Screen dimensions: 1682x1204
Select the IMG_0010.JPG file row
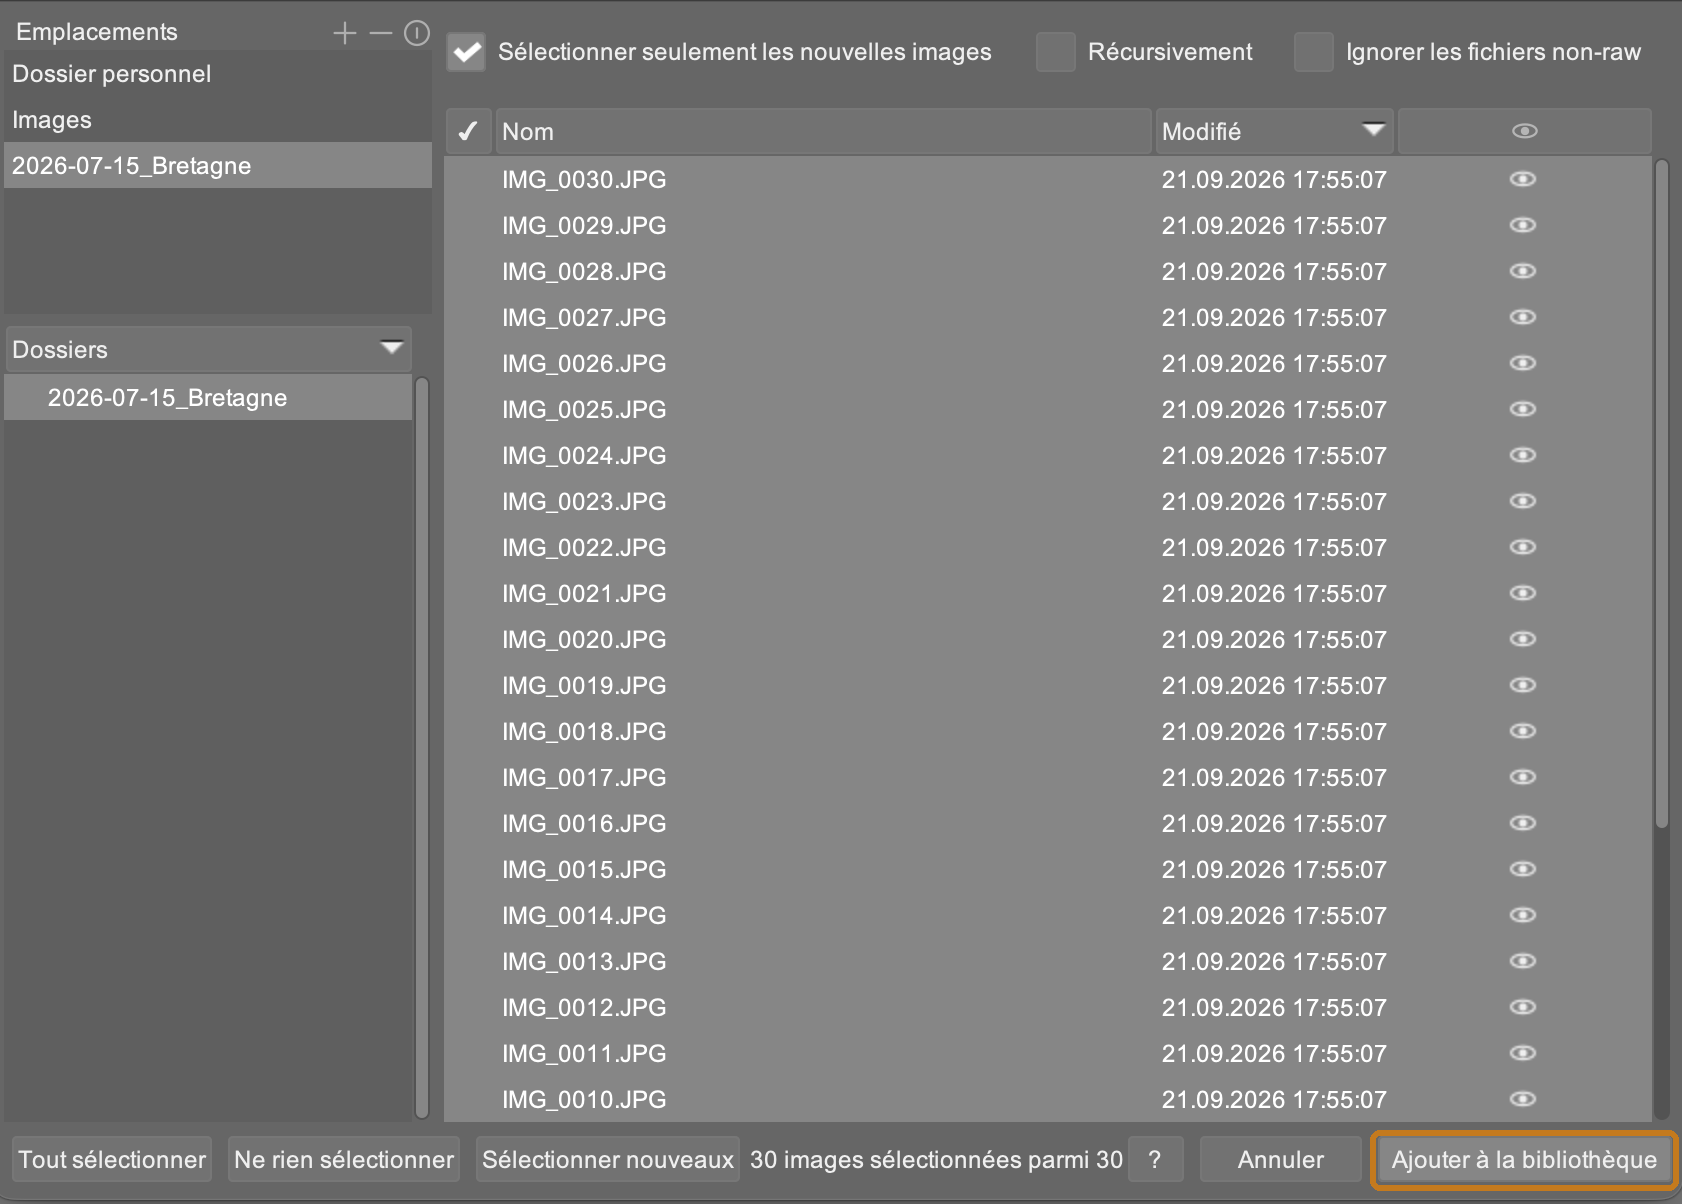click(1048, 1099)
